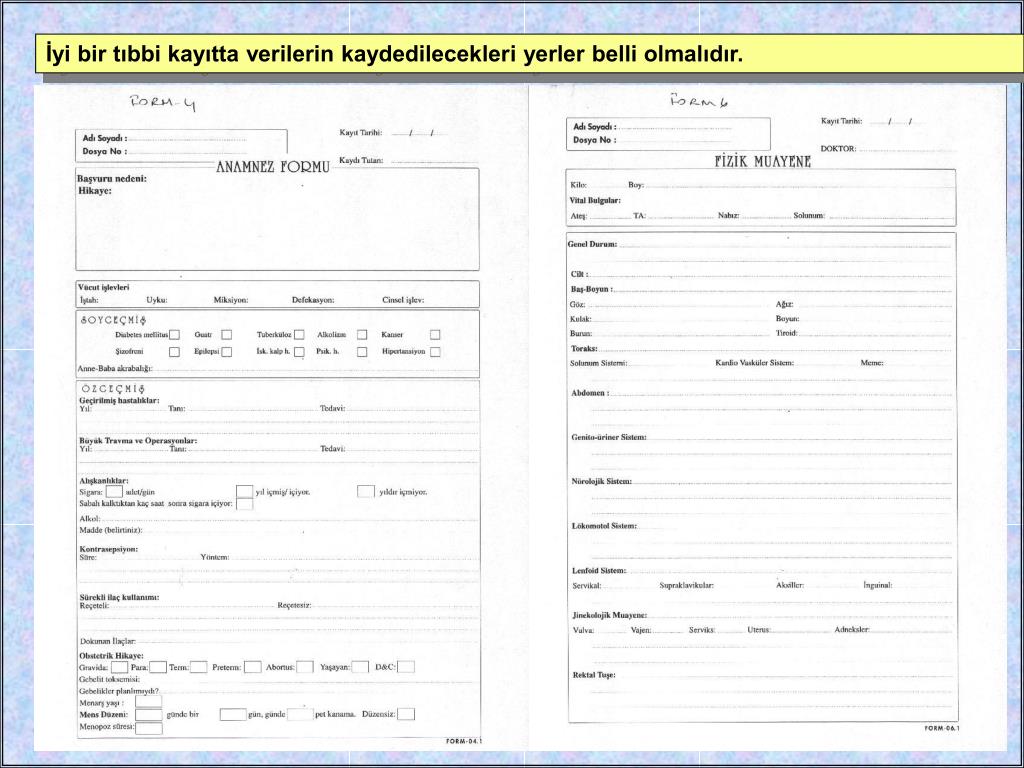This screenshot has height=768, width=1024.
Task: Mark the Kanser checkbox
Action: [435, 334]
